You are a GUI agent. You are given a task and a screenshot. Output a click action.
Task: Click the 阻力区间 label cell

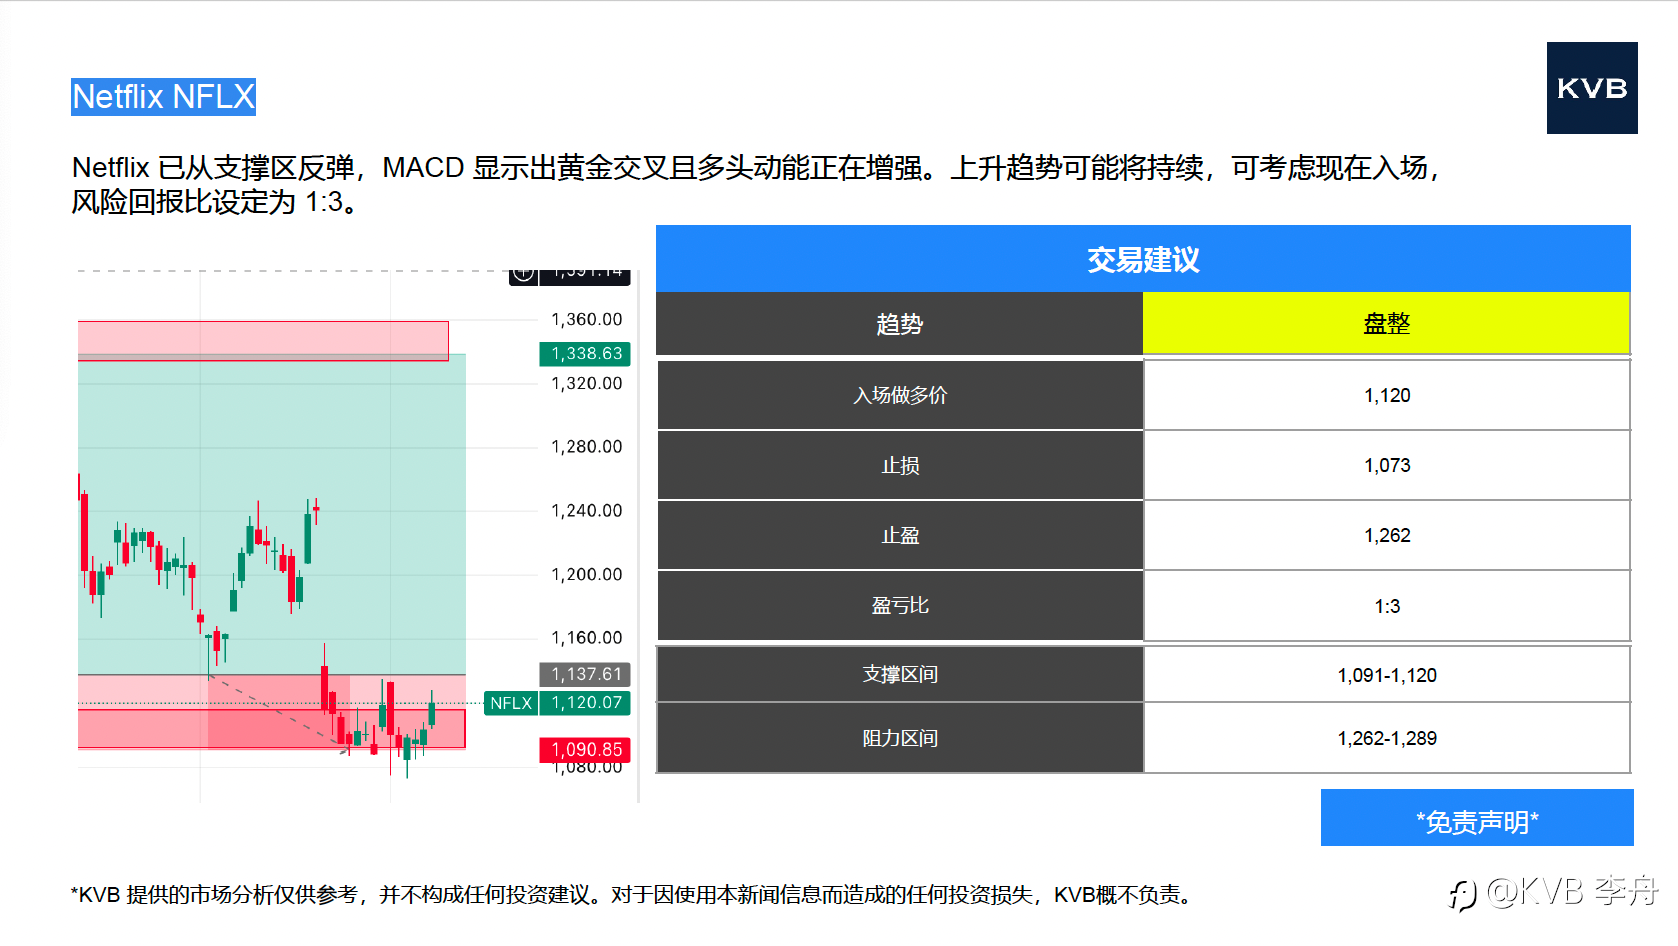click(900, 738)
